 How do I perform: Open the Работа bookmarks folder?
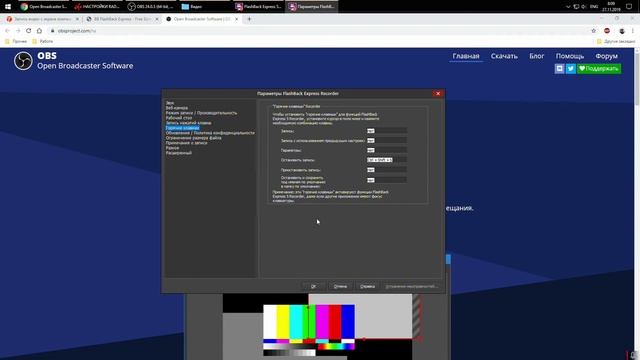pyautogui.click(x=42, y=41)
